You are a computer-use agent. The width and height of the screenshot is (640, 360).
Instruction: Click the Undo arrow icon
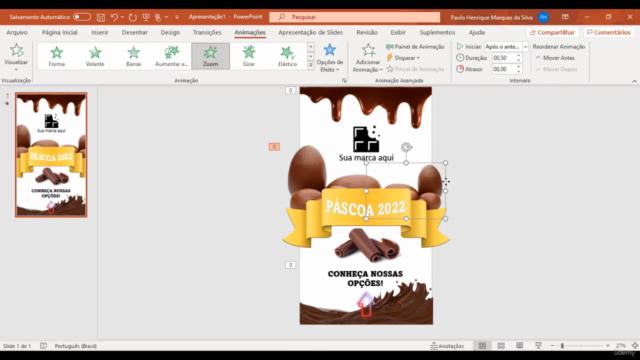point(114,17)
